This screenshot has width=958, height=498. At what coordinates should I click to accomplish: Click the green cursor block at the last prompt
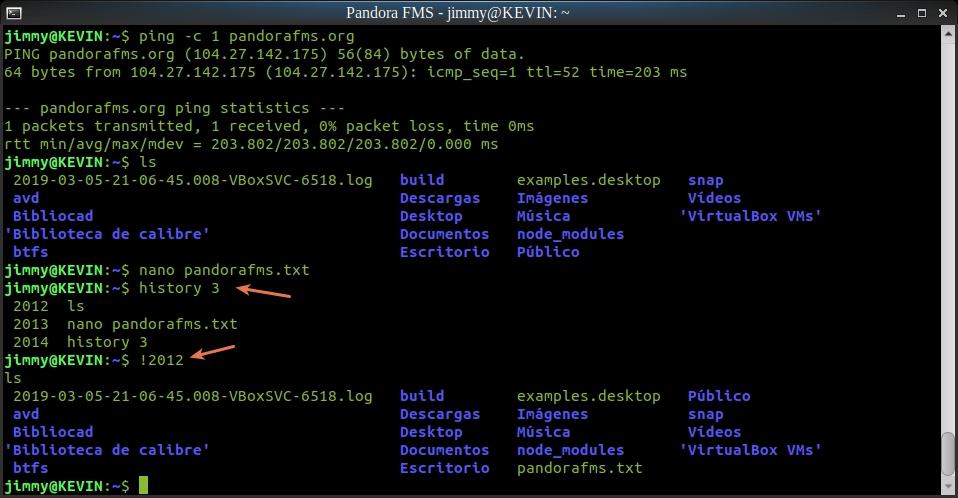click(143, 486)
